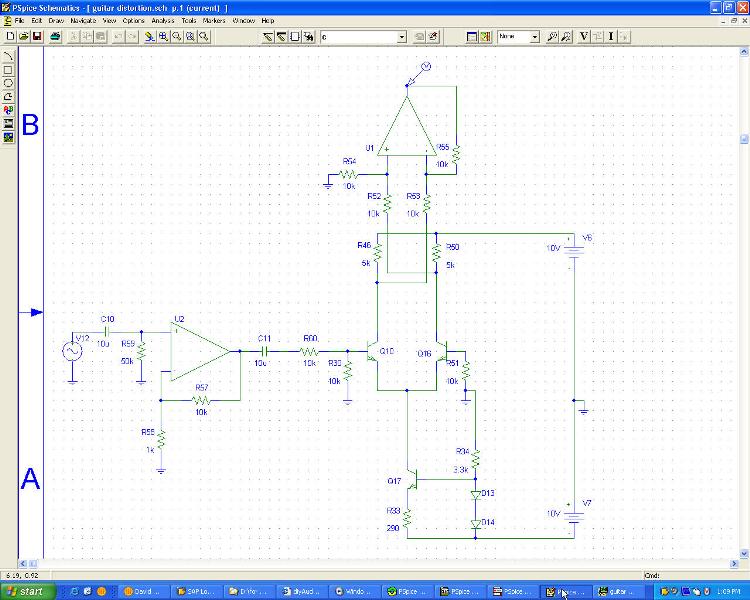Click the Current Marker icon
The image size is (750, 600).
coord(566,36)
